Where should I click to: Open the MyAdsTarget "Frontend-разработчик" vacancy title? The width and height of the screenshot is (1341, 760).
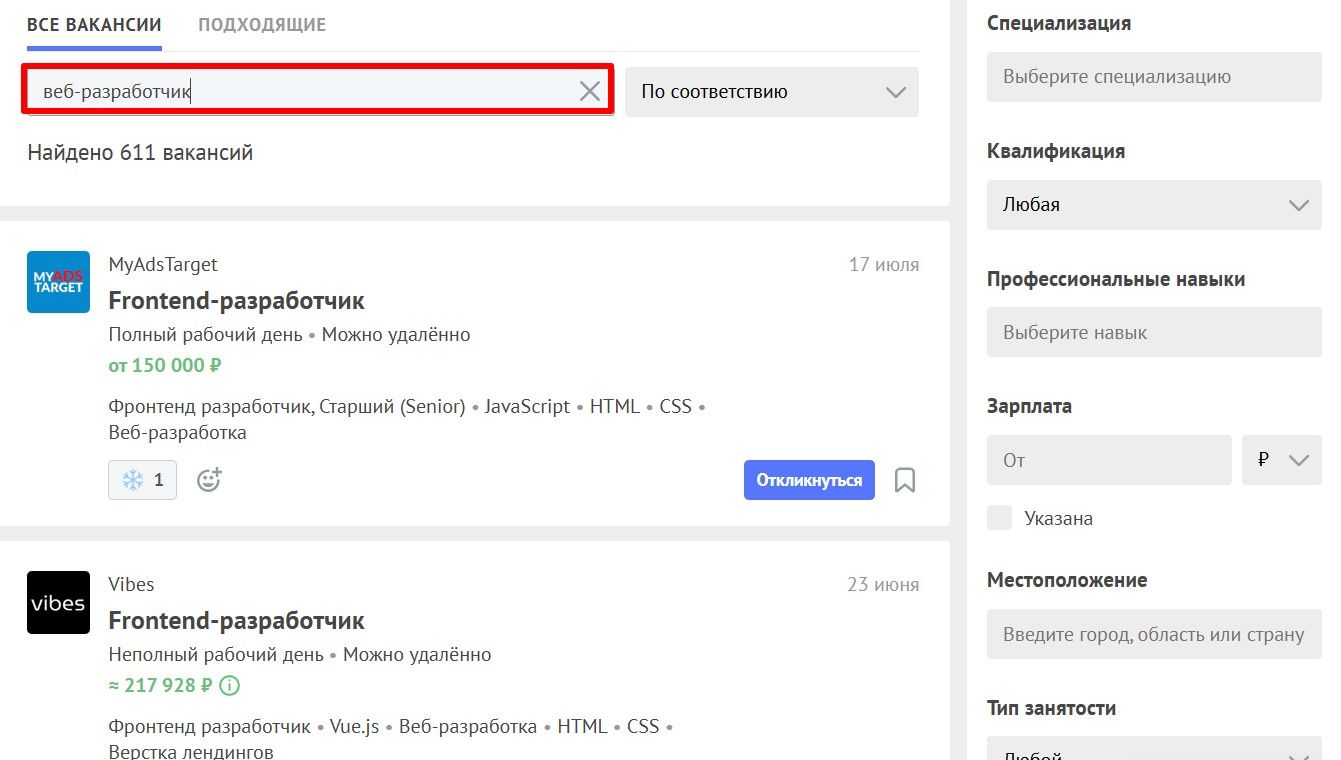(x=236, y=300)
